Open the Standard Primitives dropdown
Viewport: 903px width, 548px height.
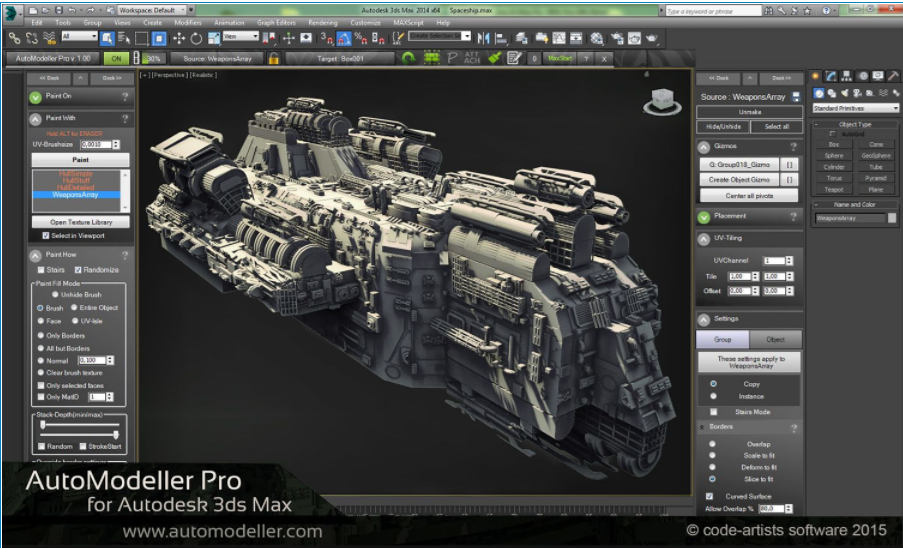[x=855, y=108]
